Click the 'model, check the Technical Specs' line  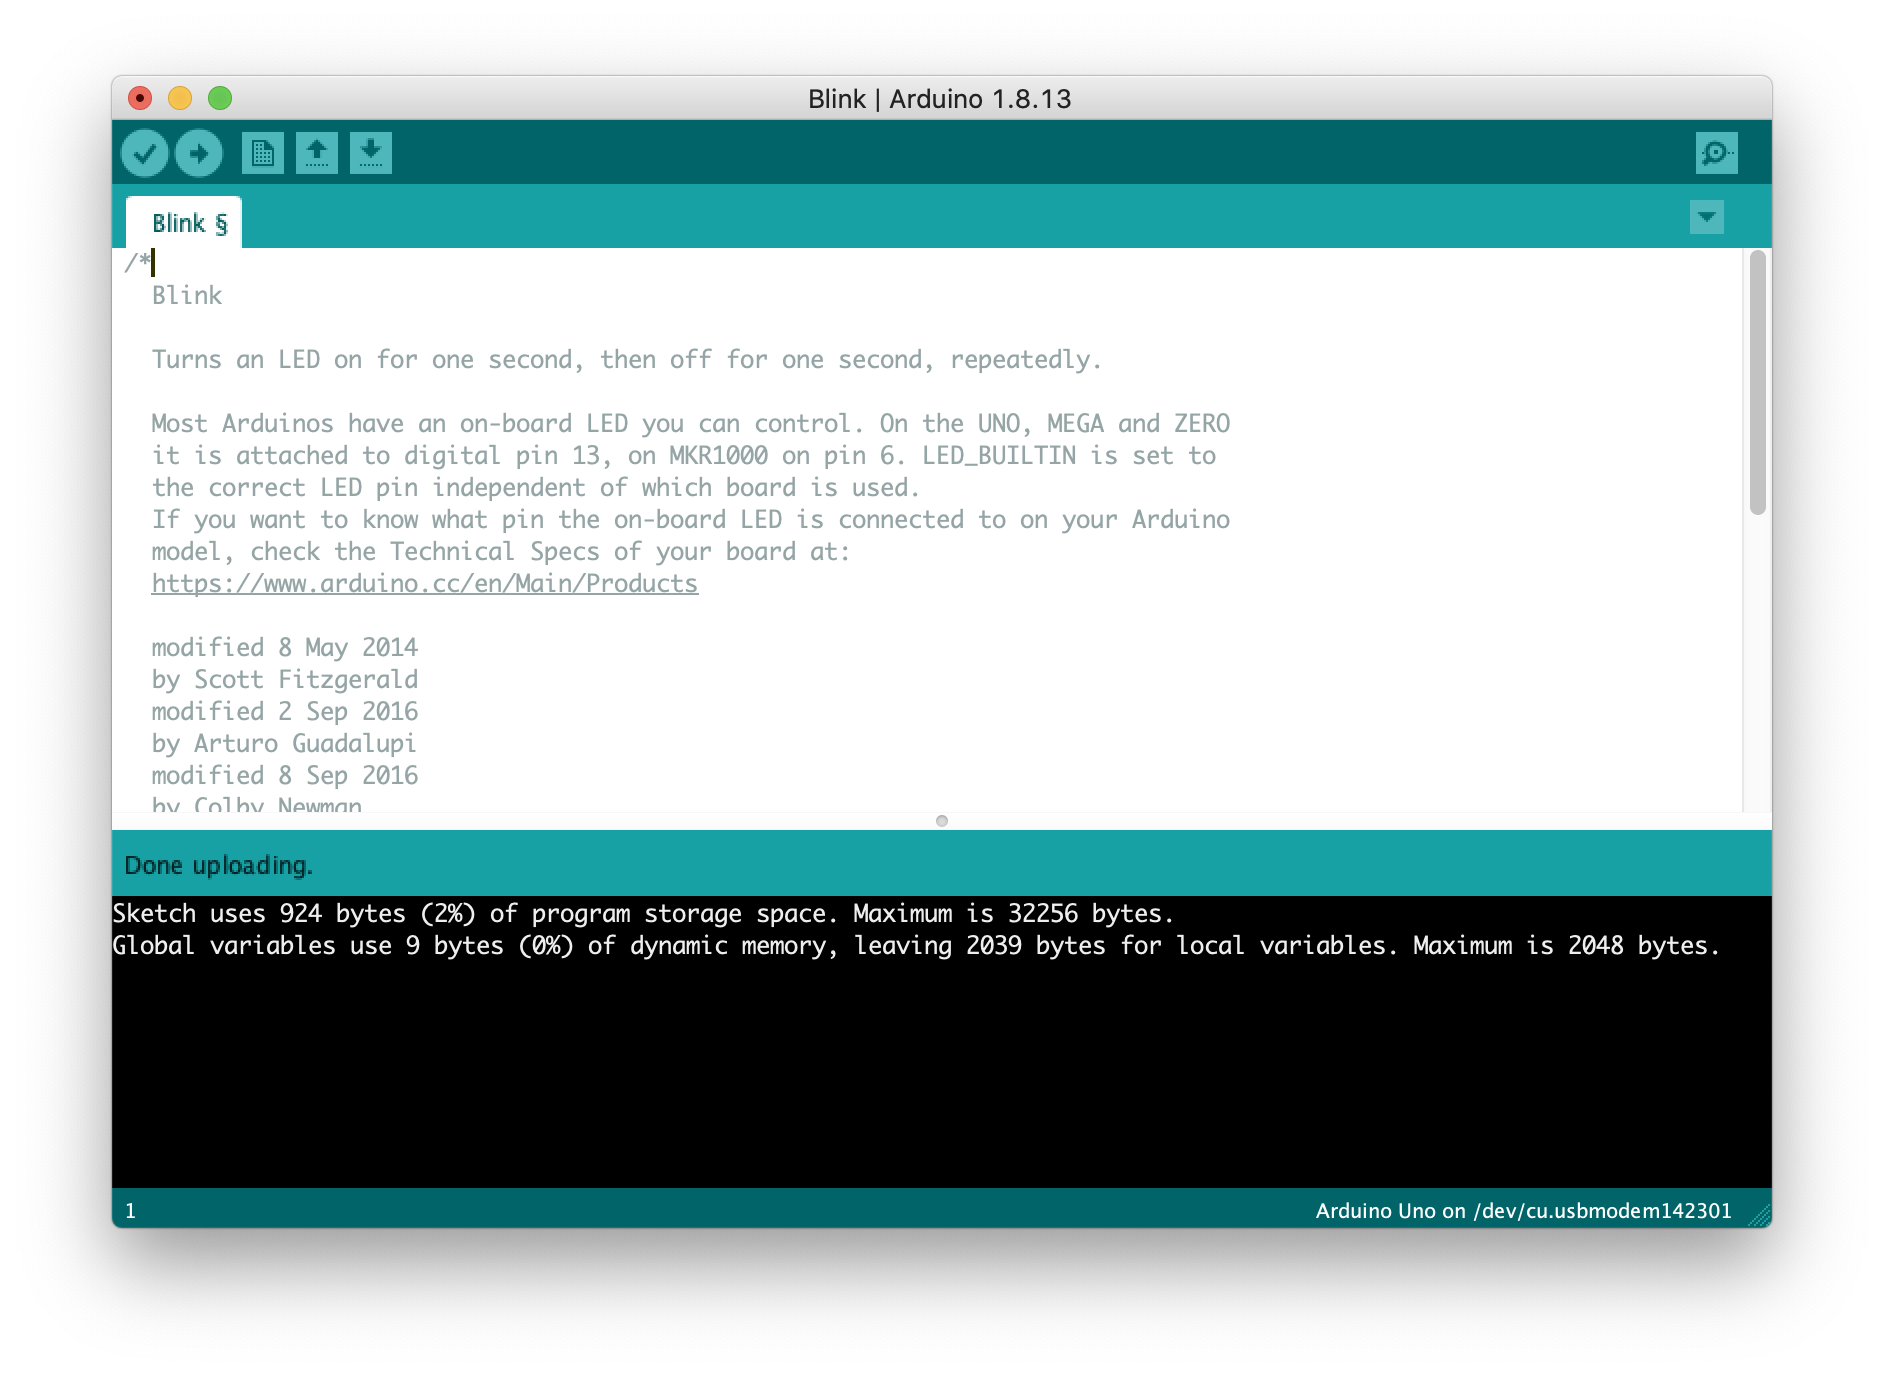coord(501,551)
